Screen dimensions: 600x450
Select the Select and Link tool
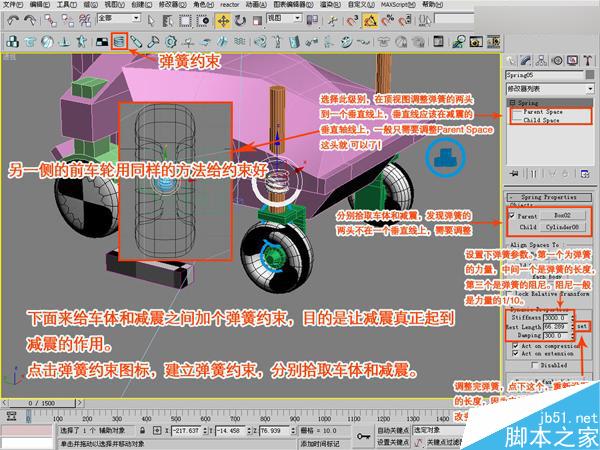50,20
